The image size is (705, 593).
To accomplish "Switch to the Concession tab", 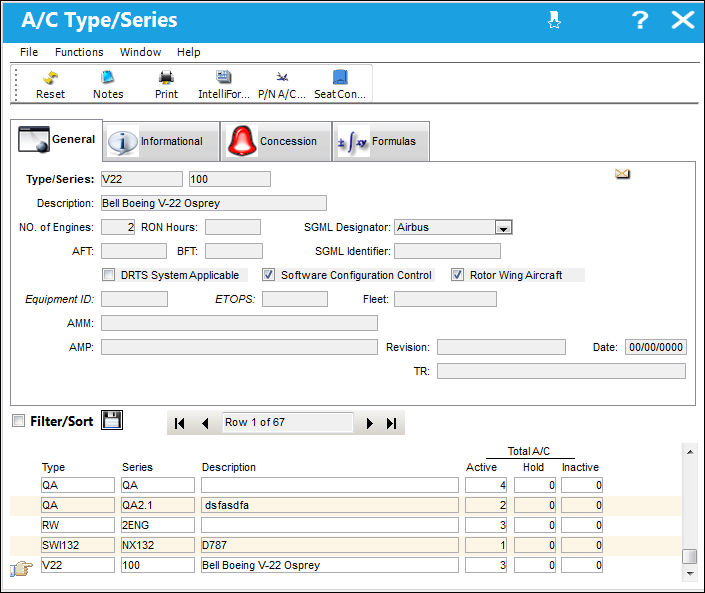I will tap(276, 141).
